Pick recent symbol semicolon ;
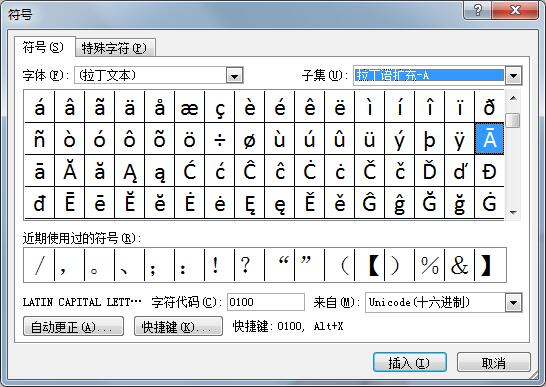546x387 pixels. 159,265
